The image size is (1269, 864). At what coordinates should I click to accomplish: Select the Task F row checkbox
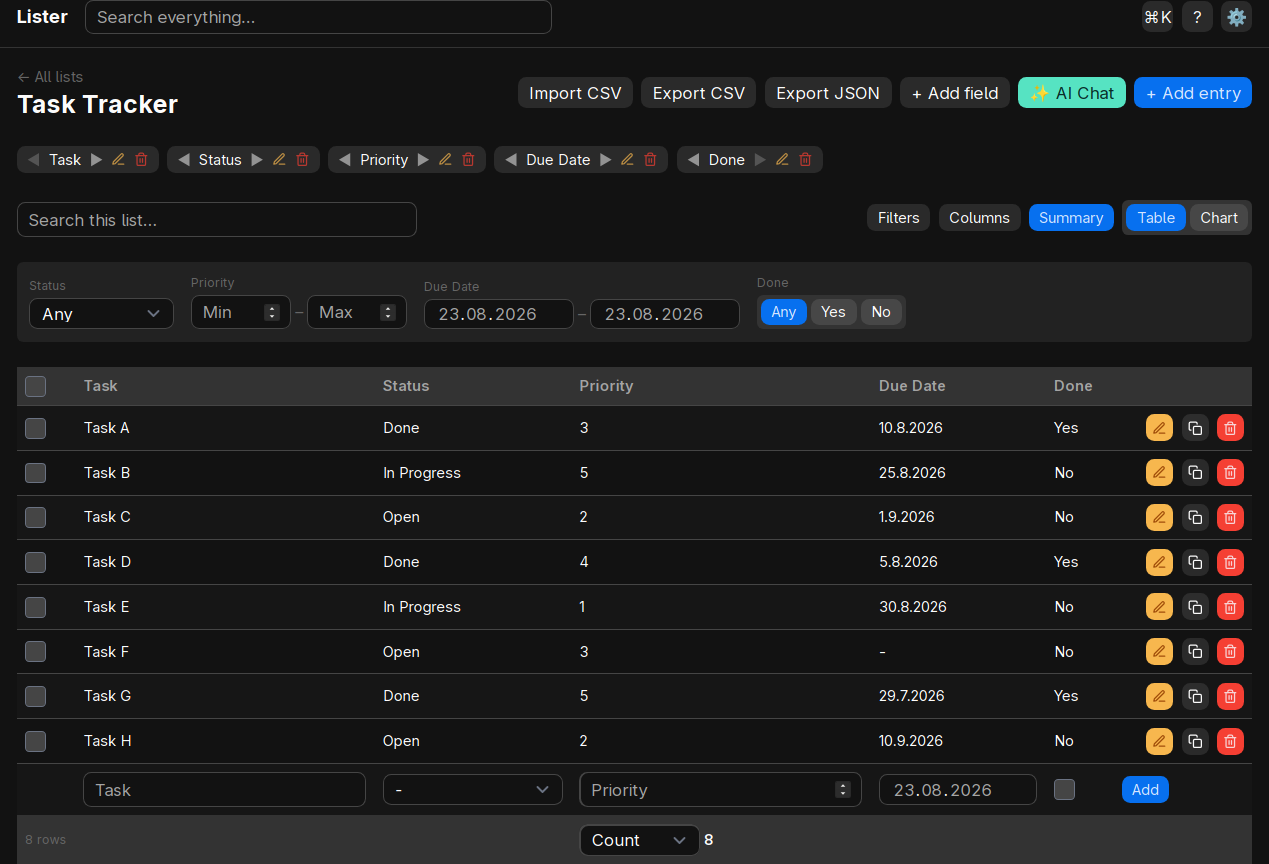[x=35, y=651]
